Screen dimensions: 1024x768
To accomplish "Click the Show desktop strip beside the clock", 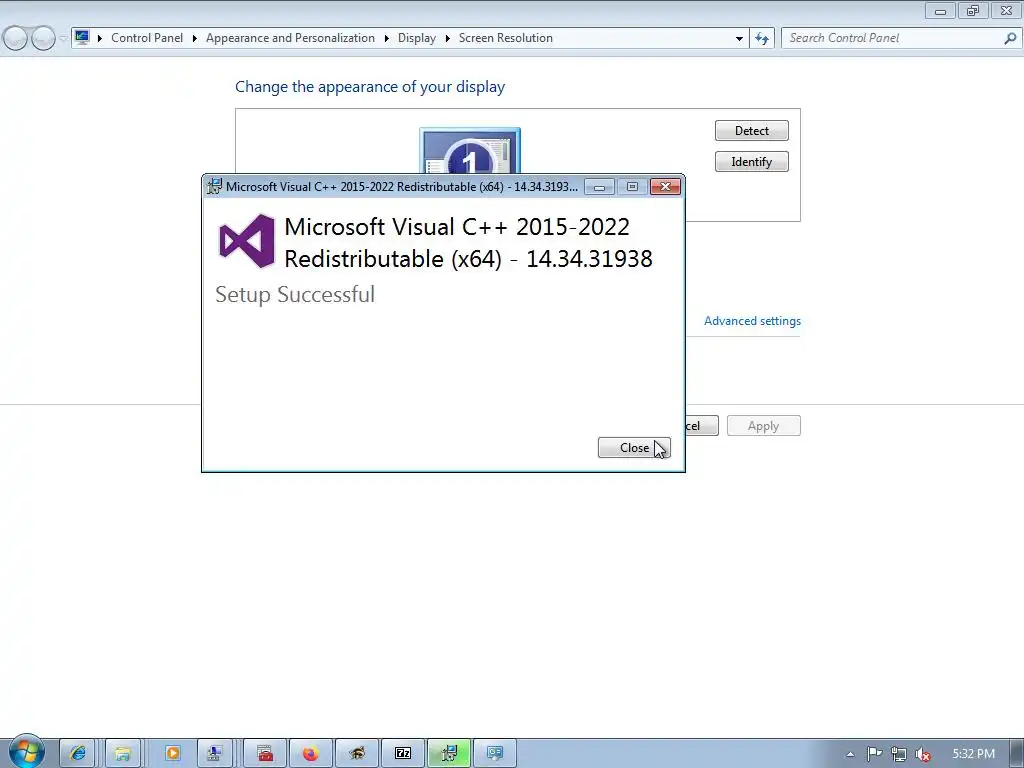I will click(1019, 754).
